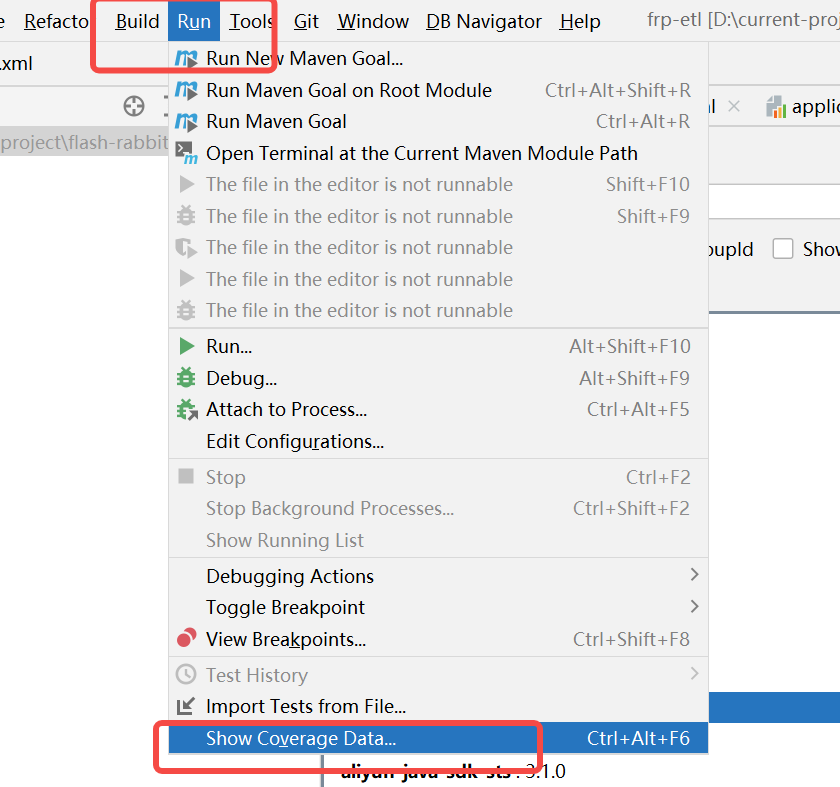Toggle the Show checkbox beside groupId
This screenshot has height=787, width=840.
point(782,249)
